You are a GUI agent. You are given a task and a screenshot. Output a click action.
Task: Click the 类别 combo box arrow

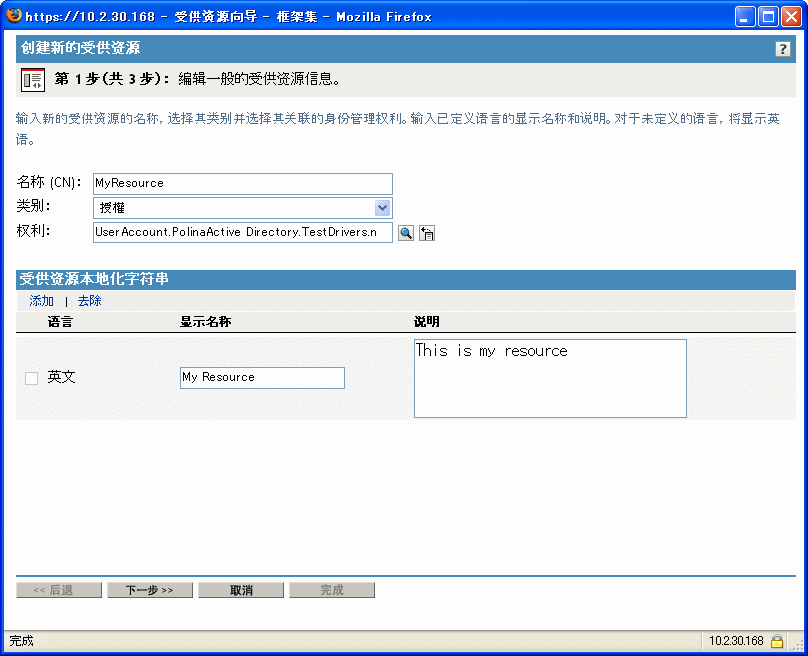click(x=383, y=207)
